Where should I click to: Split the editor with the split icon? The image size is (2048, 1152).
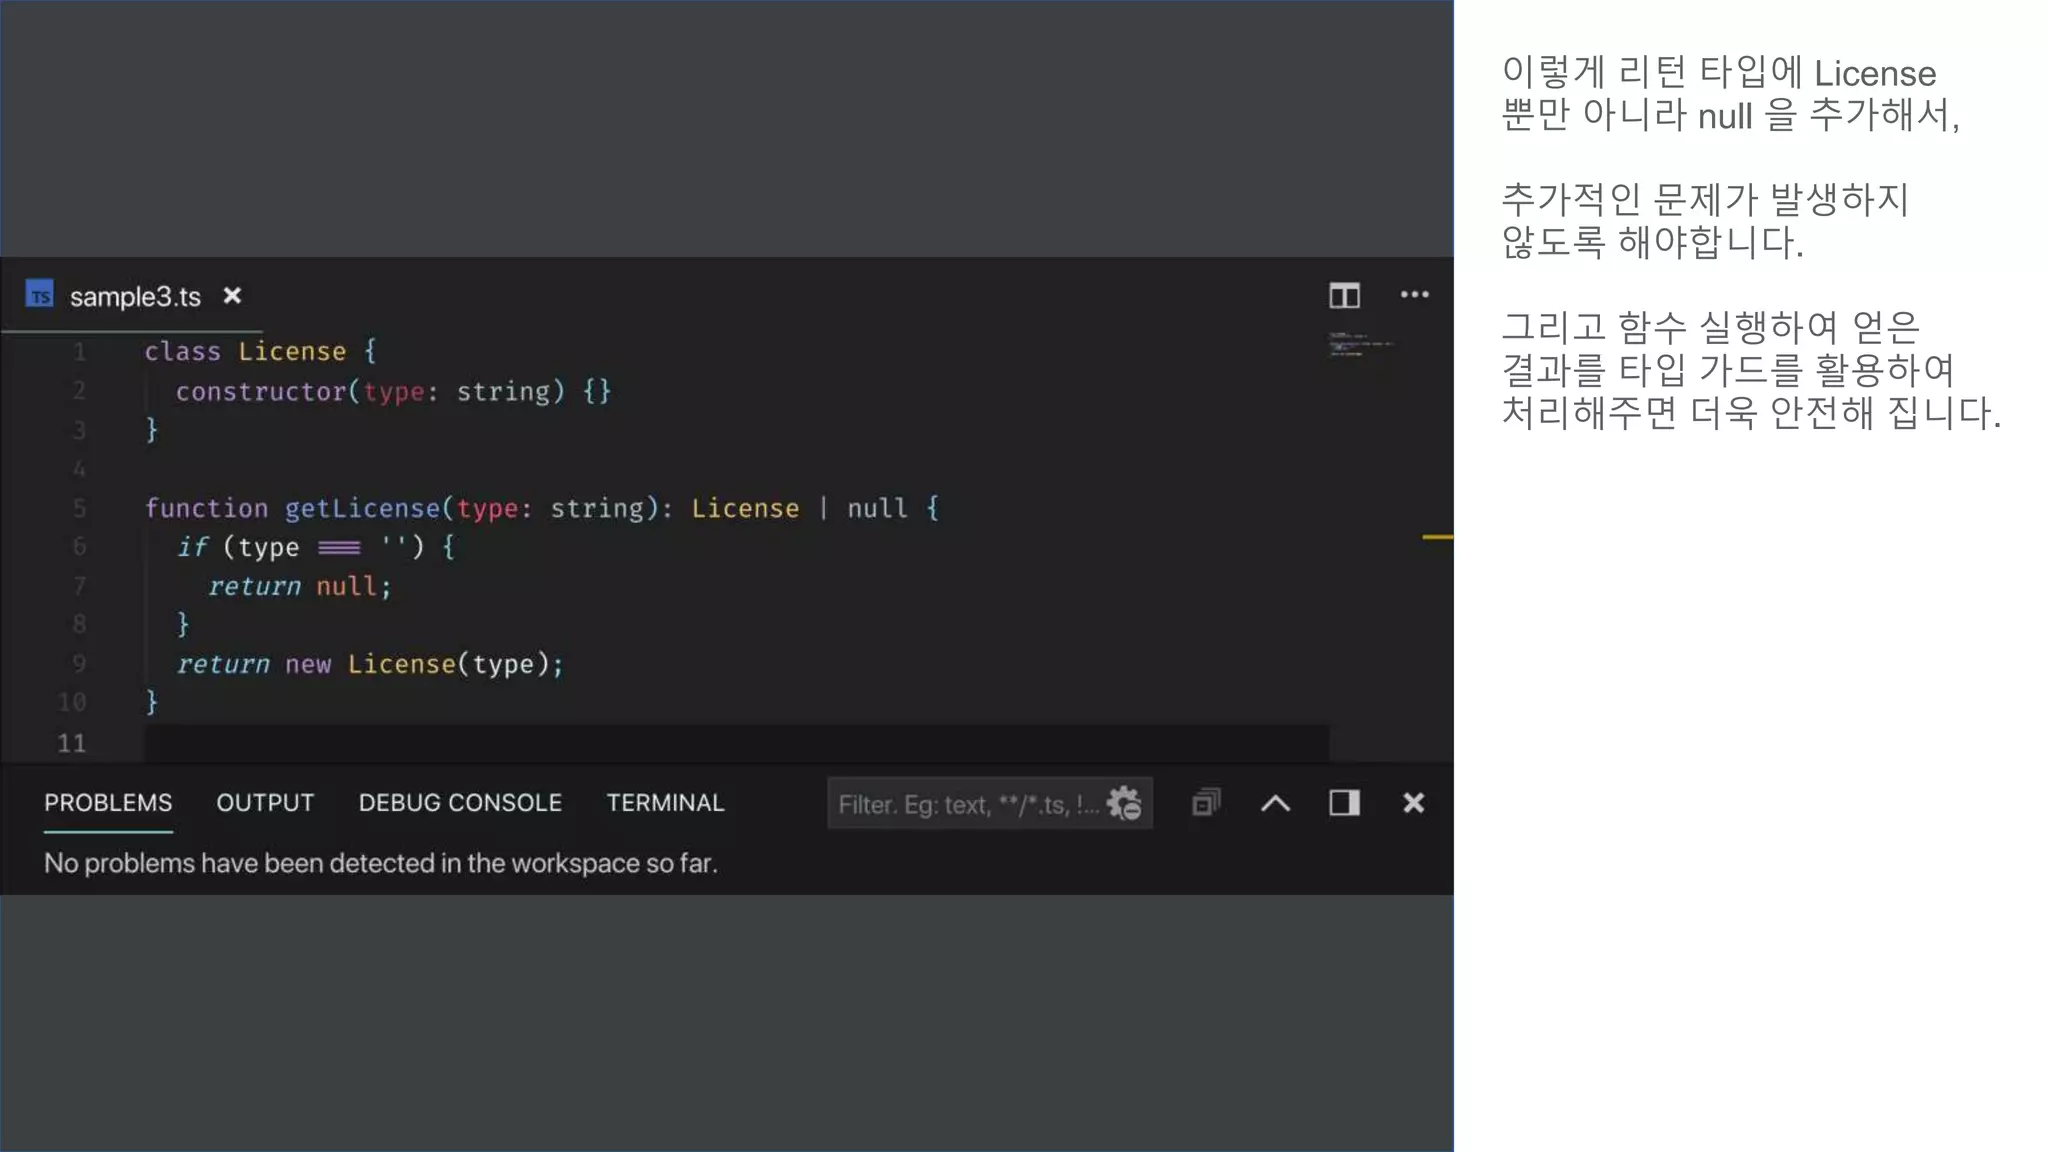pyautogui.click(x=1344, y=295)
